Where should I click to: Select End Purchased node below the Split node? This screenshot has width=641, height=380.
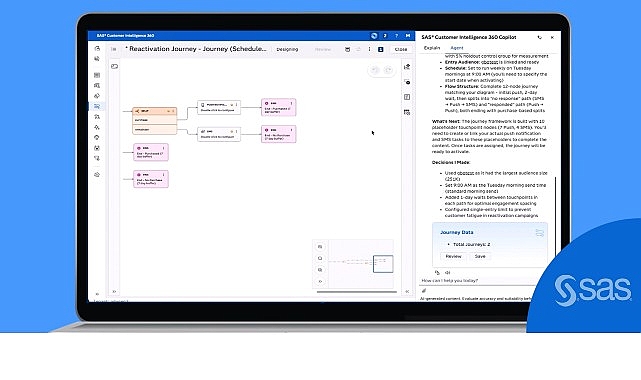151,152
